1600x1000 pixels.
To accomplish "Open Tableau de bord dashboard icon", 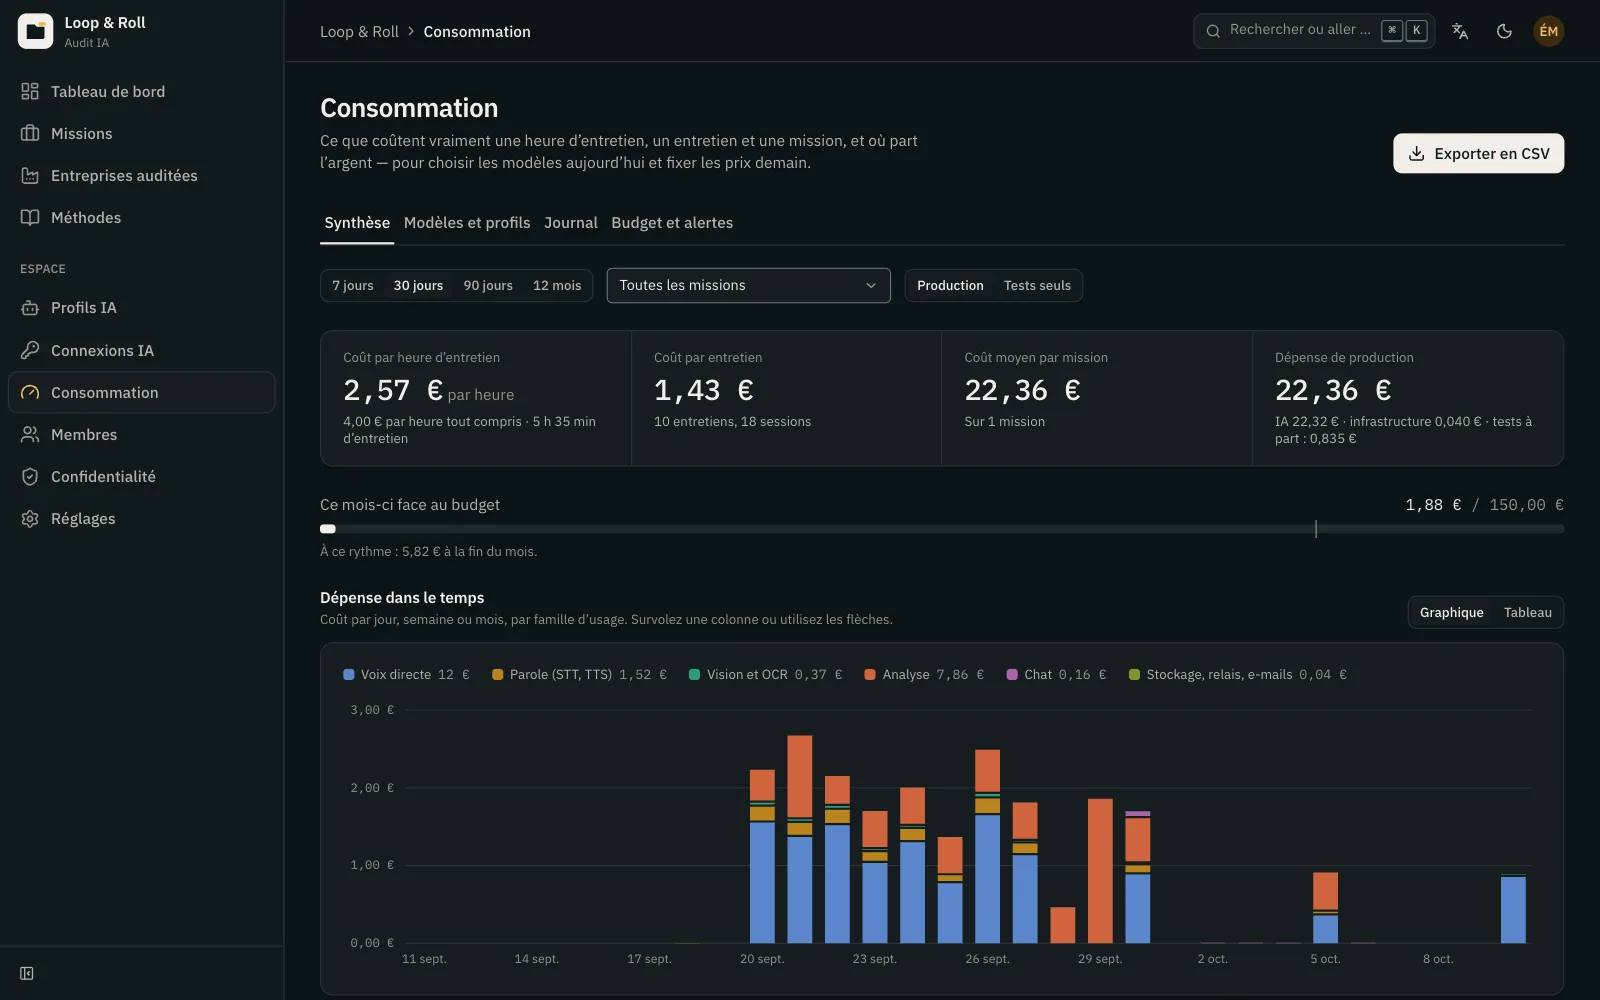I will pos(30,91).
